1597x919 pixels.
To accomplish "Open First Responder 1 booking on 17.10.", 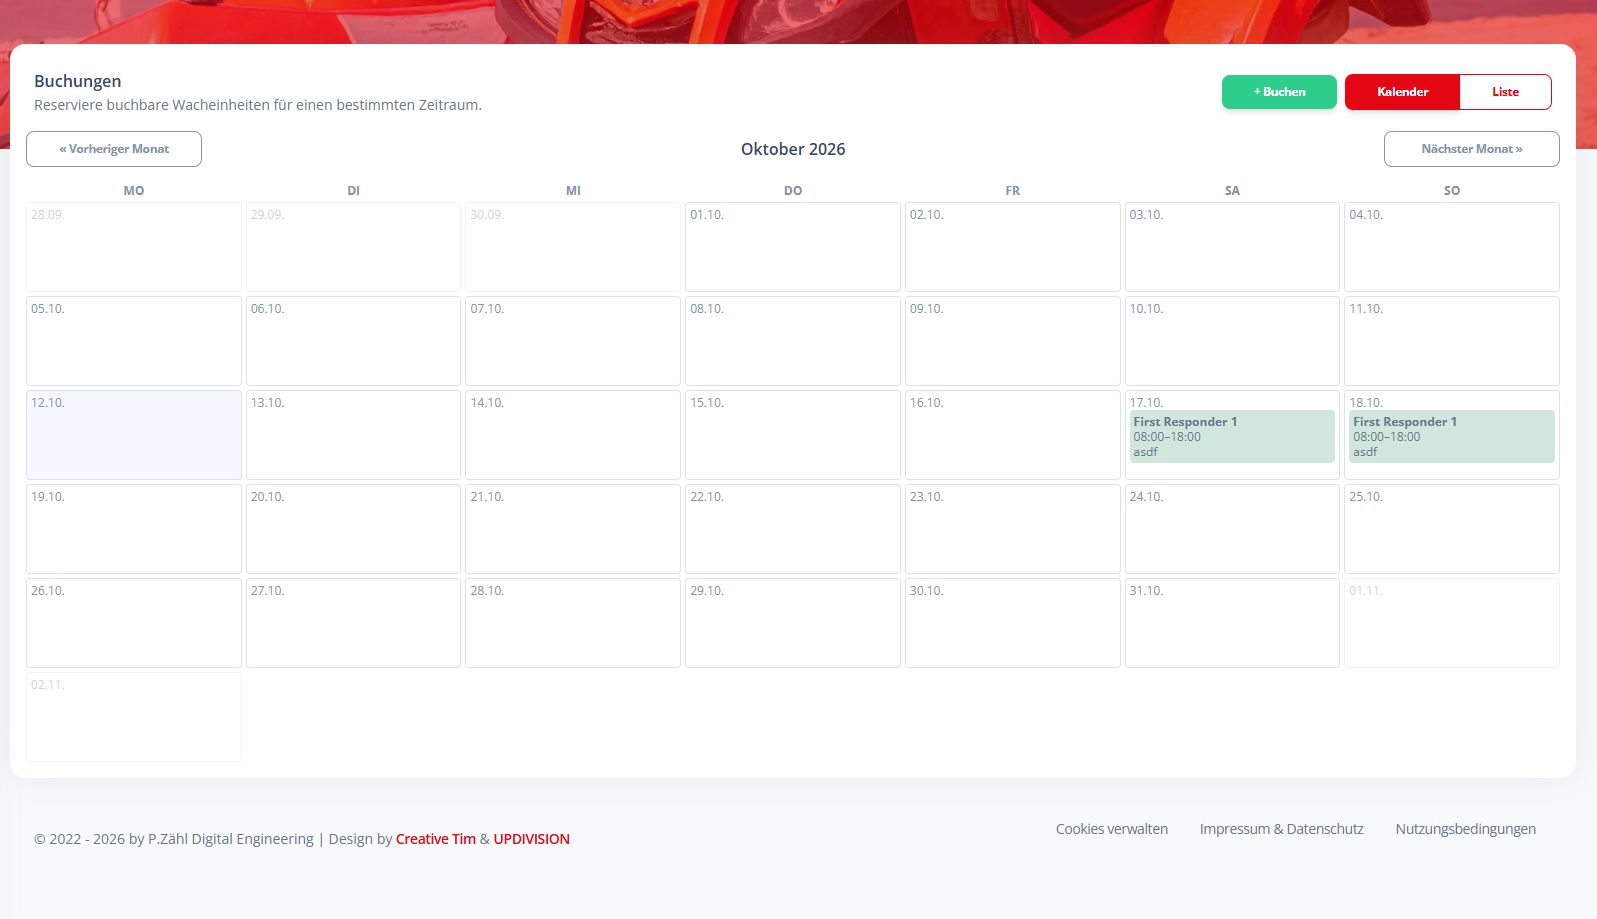I will coord(1232,436).
